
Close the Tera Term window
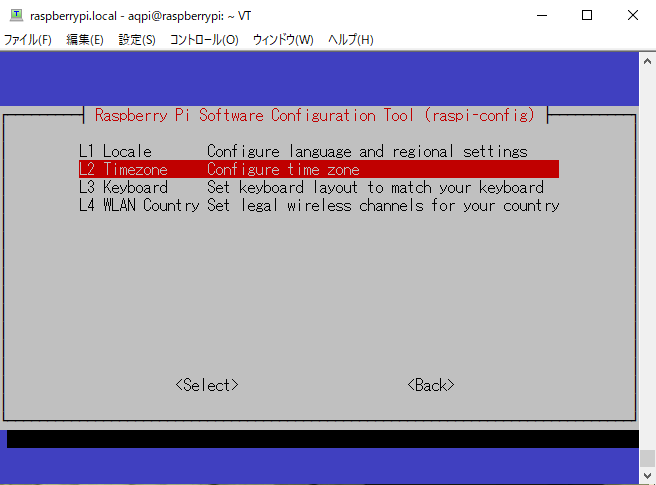pos(633,15)
